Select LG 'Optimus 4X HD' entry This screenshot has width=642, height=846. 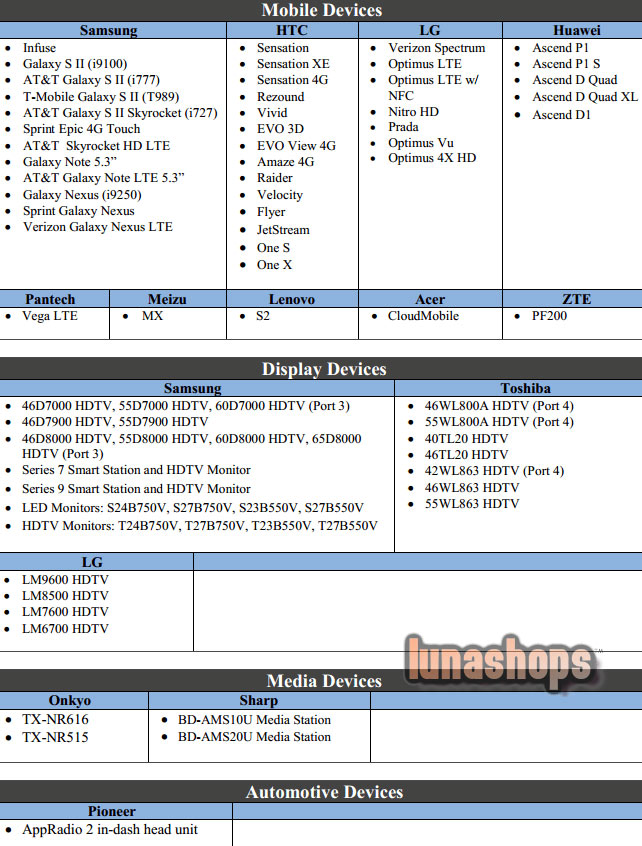(432, 158)
